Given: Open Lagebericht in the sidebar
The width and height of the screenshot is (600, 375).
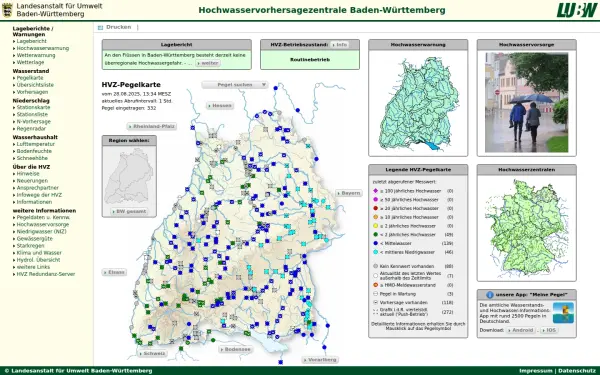Looking at the screenshot, I should (x=32, y=41).
